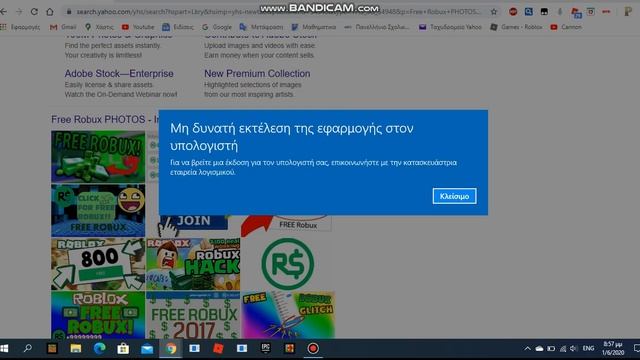Show hidden system tray icons
640x360 pixels.
pos(527,349)
